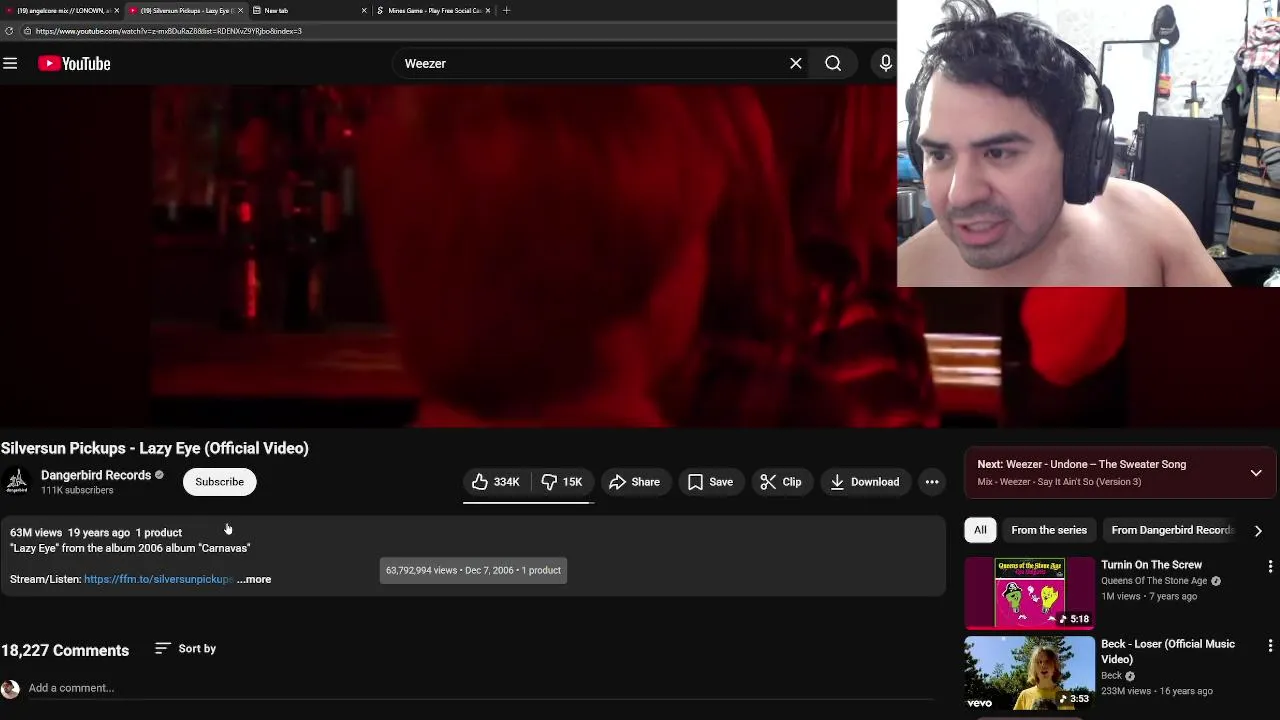1280x720 pixels.
Task: Click the user avatar beside comment box
Action: point(10,689)
